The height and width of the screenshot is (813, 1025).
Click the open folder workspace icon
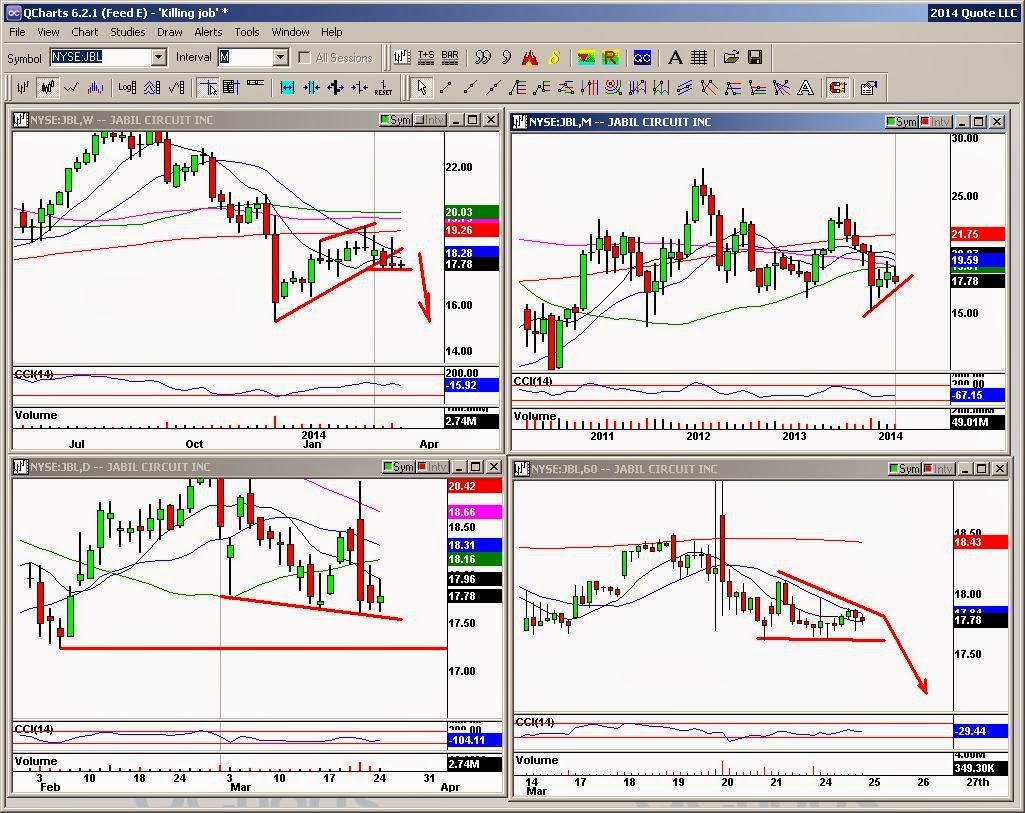point(731,58)
